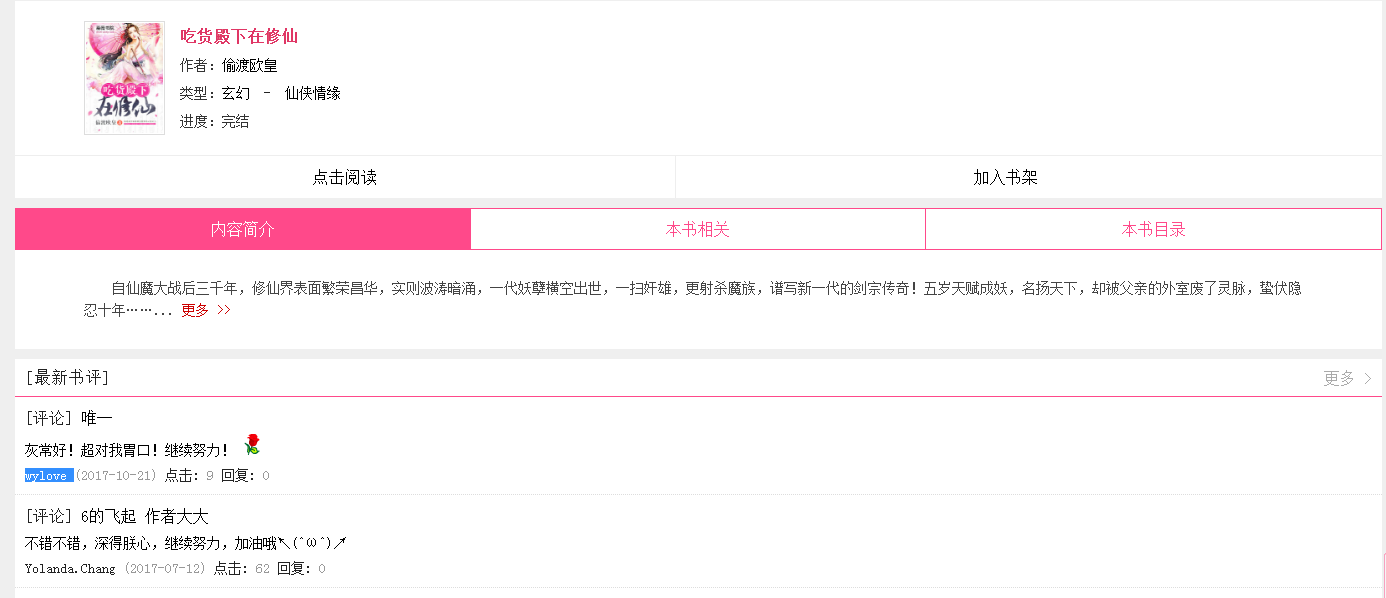
Task: Open the review titled 唯一
Action: coord(97,417)
